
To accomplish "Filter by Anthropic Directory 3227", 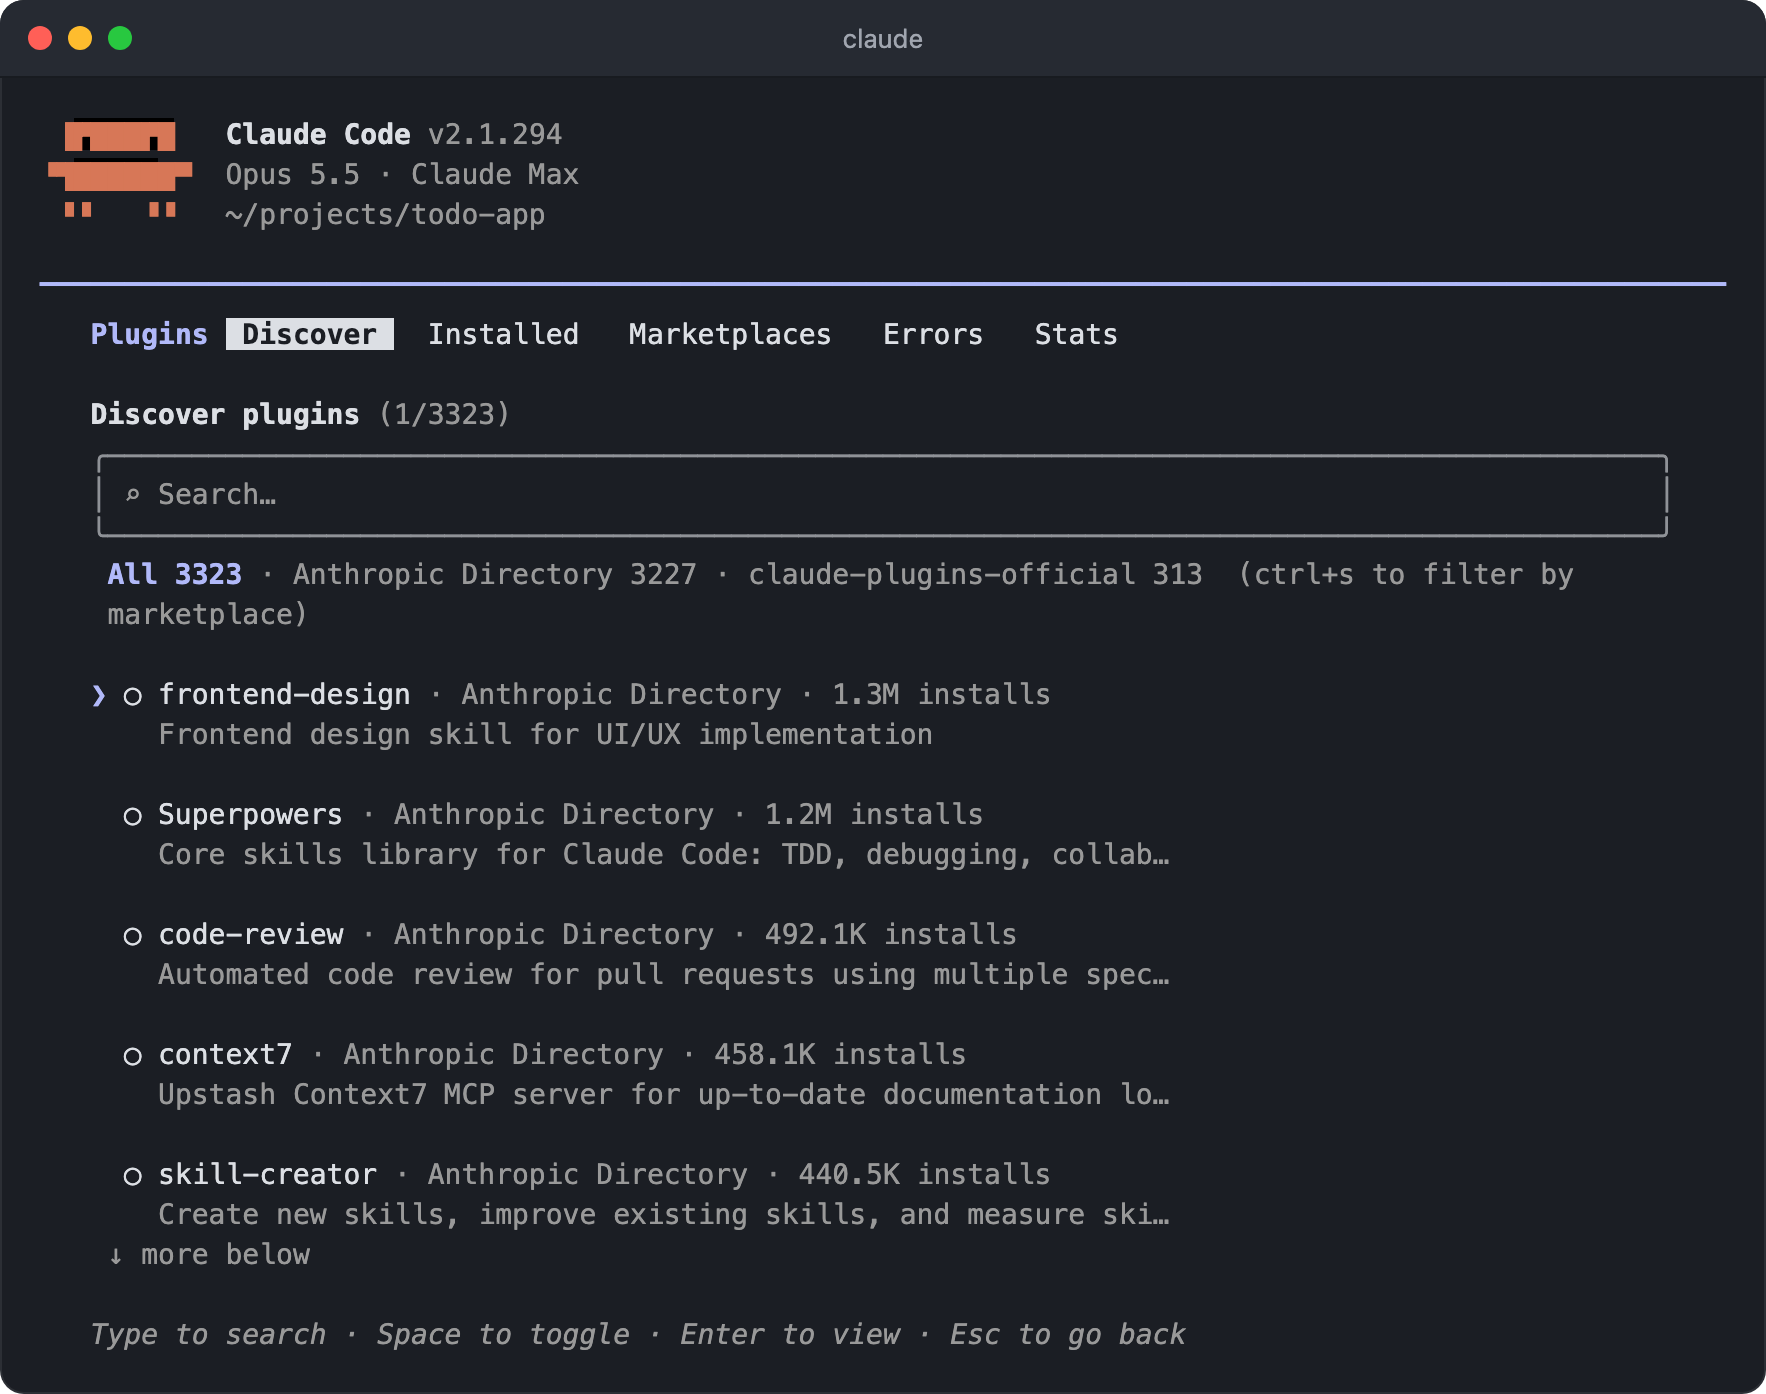I will 494,574.
